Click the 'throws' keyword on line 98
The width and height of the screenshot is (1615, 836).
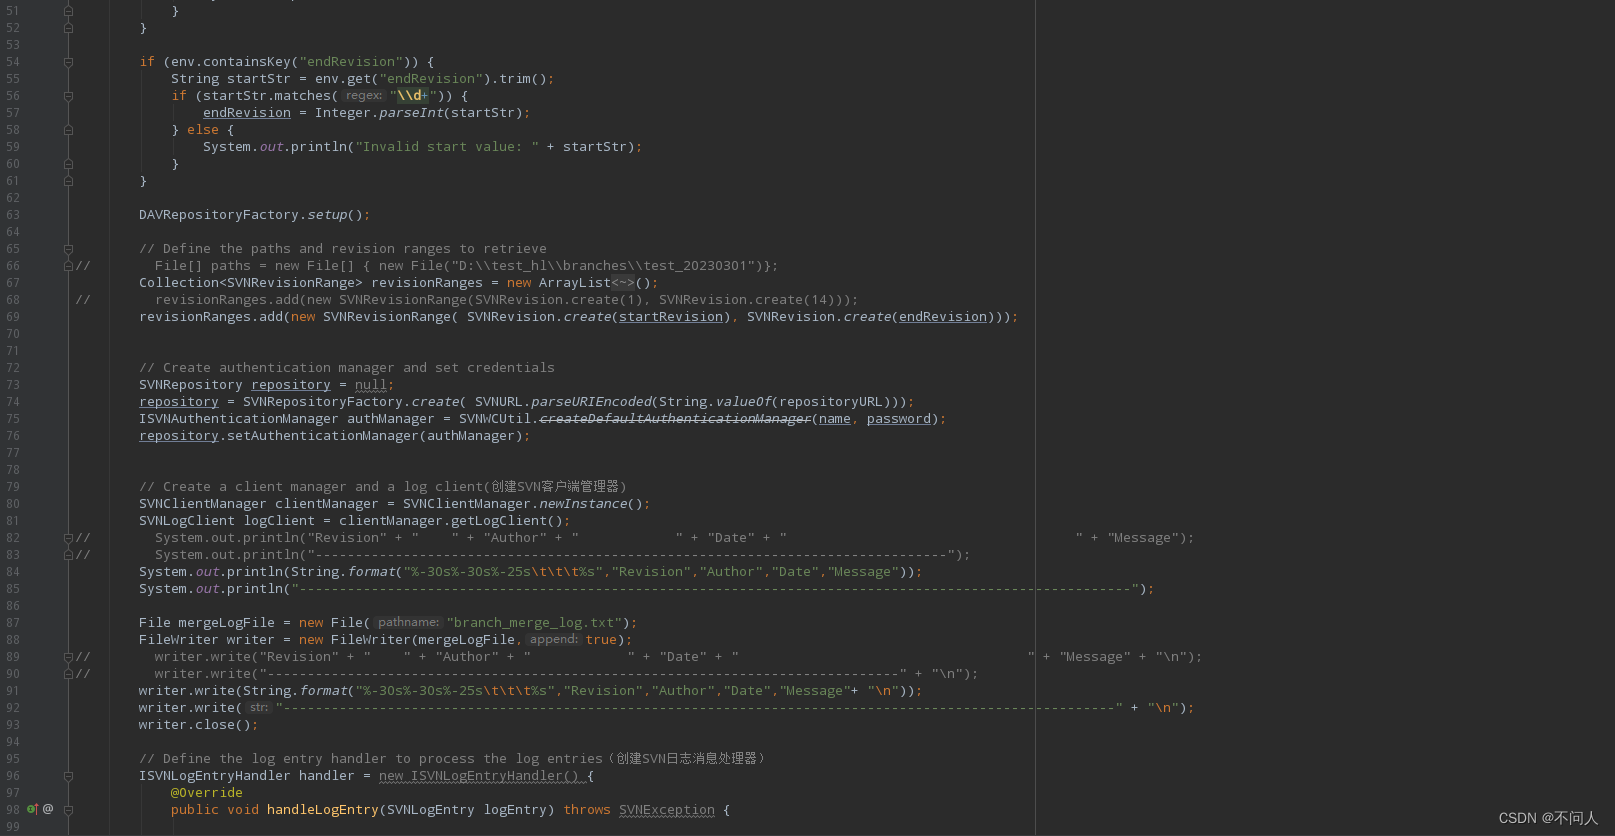587,810
